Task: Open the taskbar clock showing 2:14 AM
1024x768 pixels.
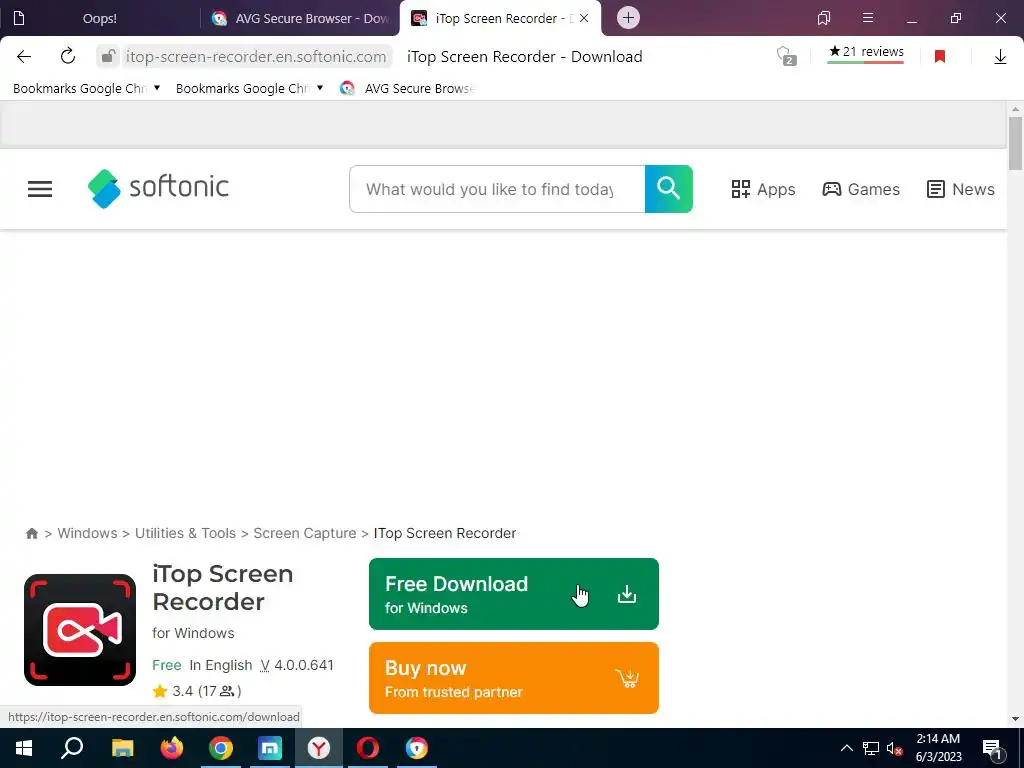Action: pos(938,748)
